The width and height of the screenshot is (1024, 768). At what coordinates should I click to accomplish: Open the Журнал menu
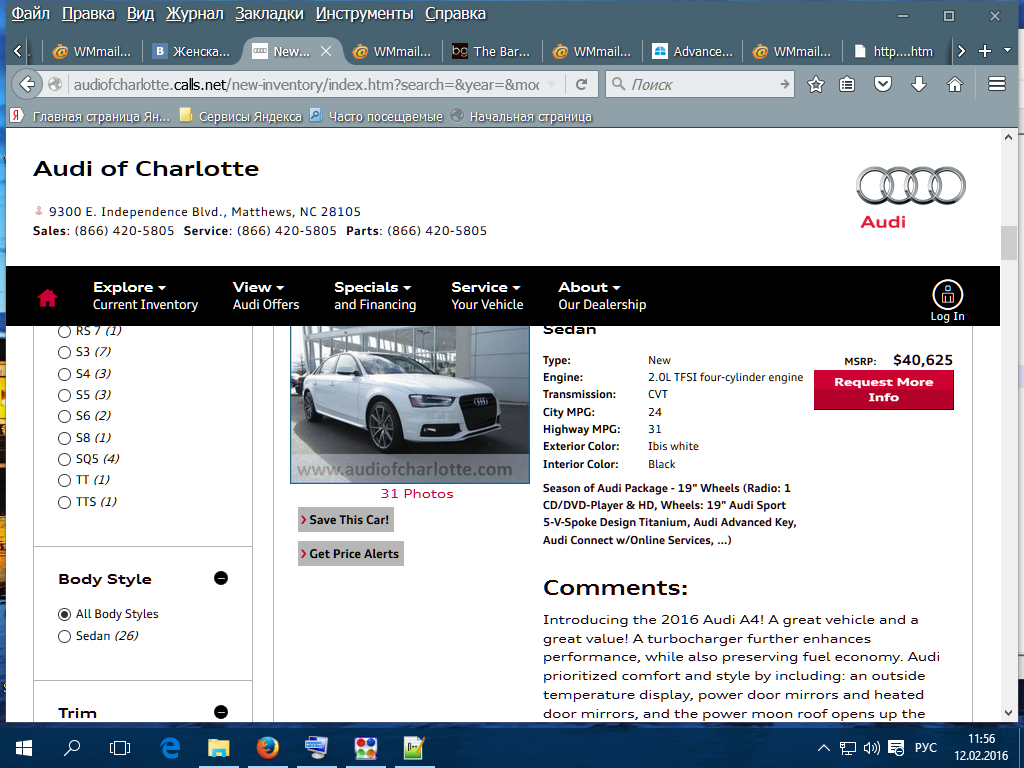point(195,14)
